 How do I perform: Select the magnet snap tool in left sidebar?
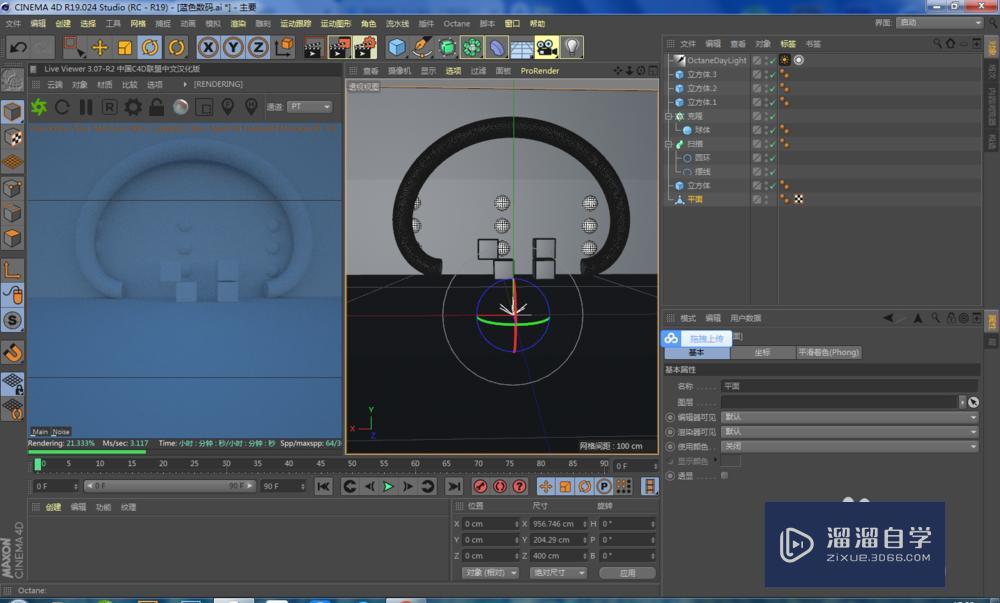pyautogui.click(x=13, y=352)
